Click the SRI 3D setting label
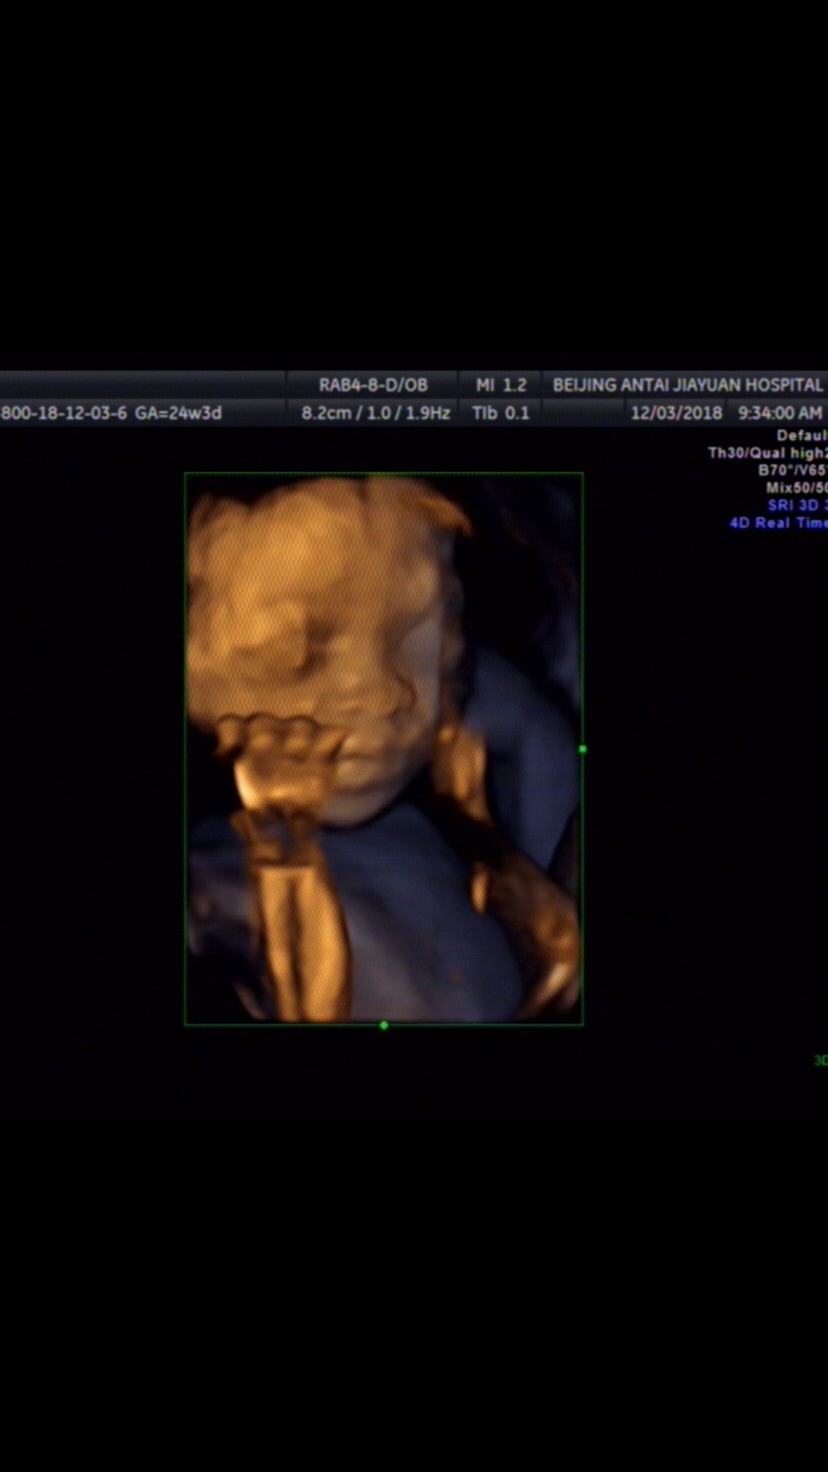Image resolution: width=828 pixels, height=1472 pixels. [x=796, y=506]
